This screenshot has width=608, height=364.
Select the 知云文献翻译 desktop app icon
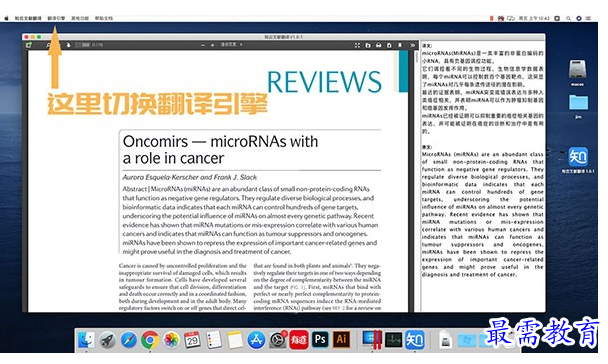[578, 160]
